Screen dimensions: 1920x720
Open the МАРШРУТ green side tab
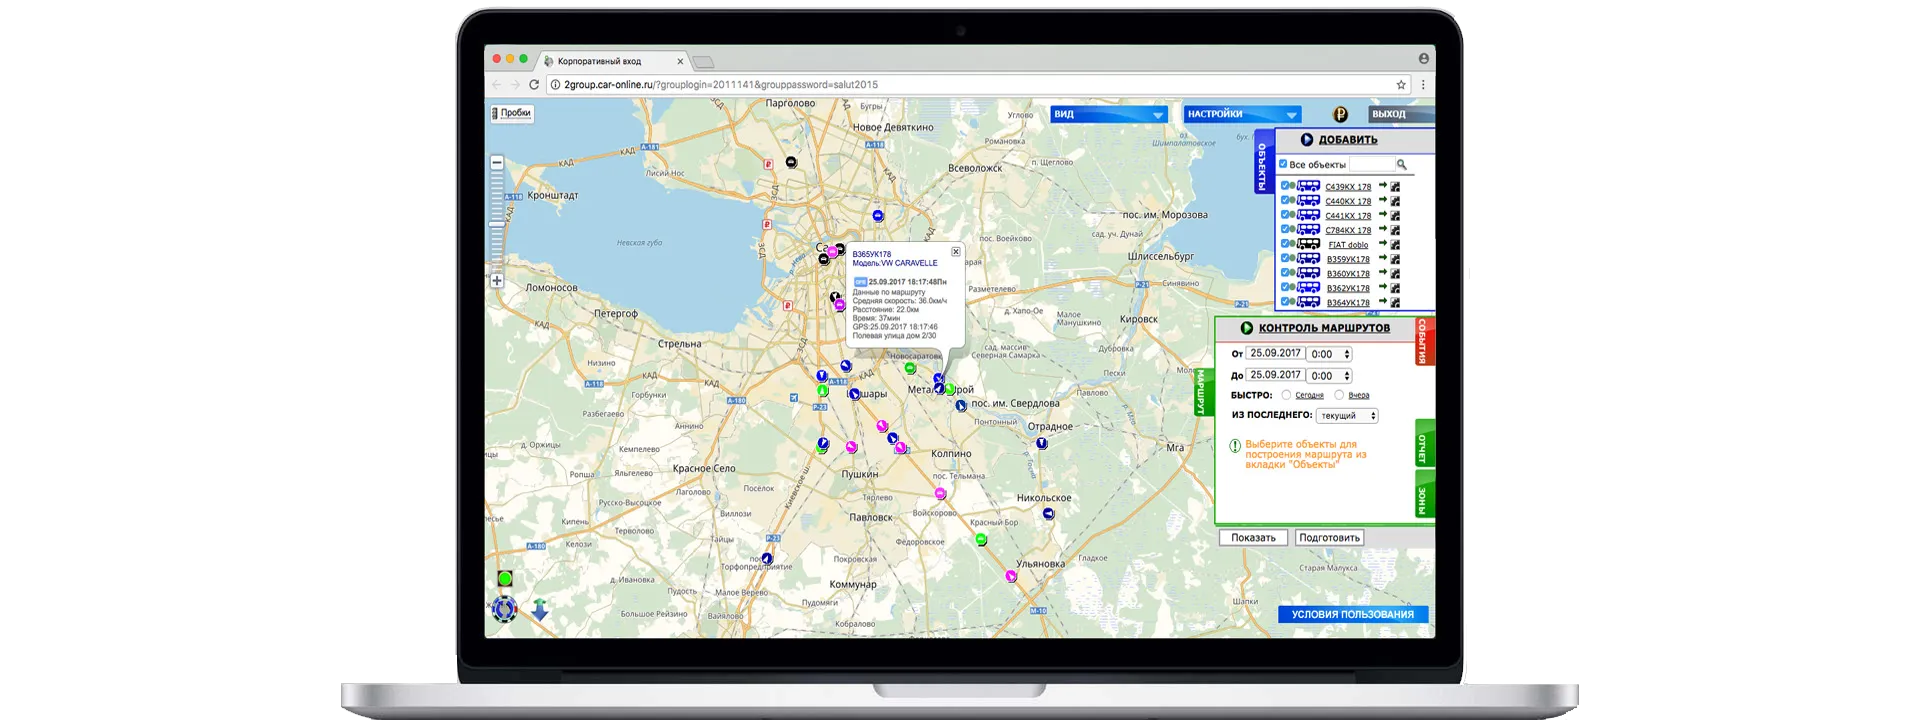pos(1204,392)
